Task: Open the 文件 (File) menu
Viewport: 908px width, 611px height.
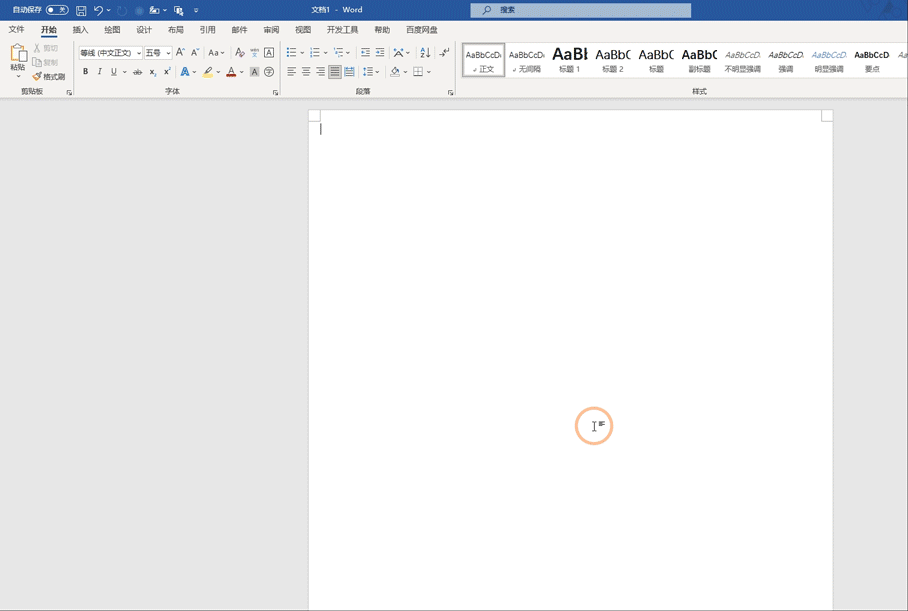Action: [x=16, y=30]
